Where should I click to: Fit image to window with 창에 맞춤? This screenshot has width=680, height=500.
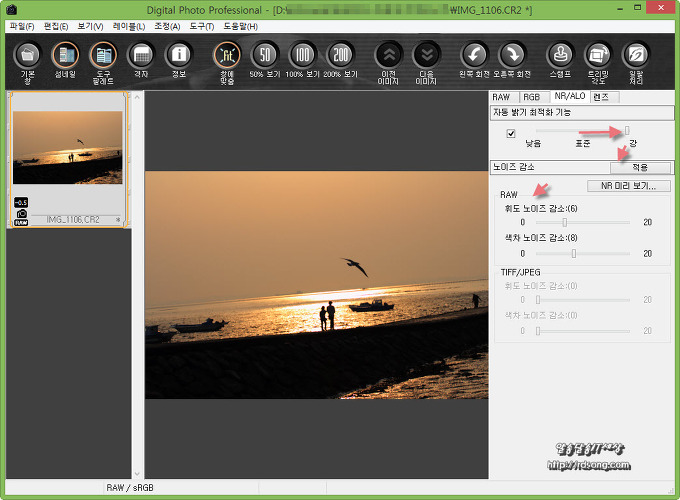227,57
